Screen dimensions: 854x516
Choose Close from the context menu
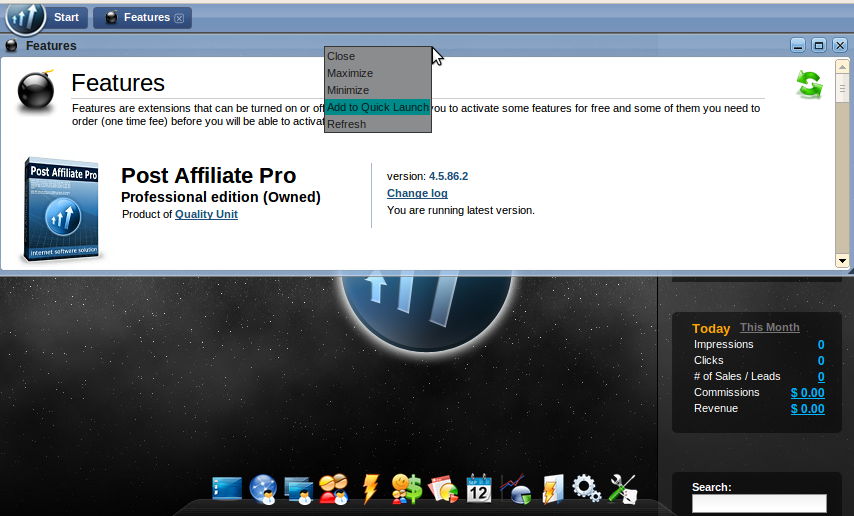tap(377, 56)
